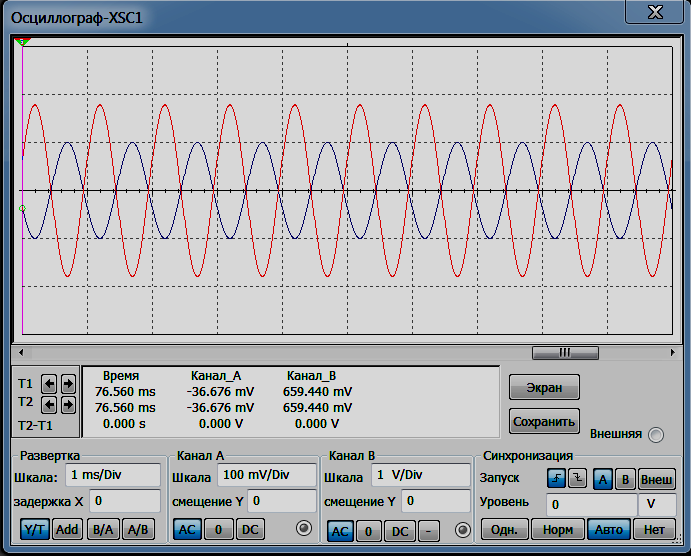This screenshot has width=691, height=556.
Task: Click the scrollbar left arrow
Action: [x=21, y=352]
